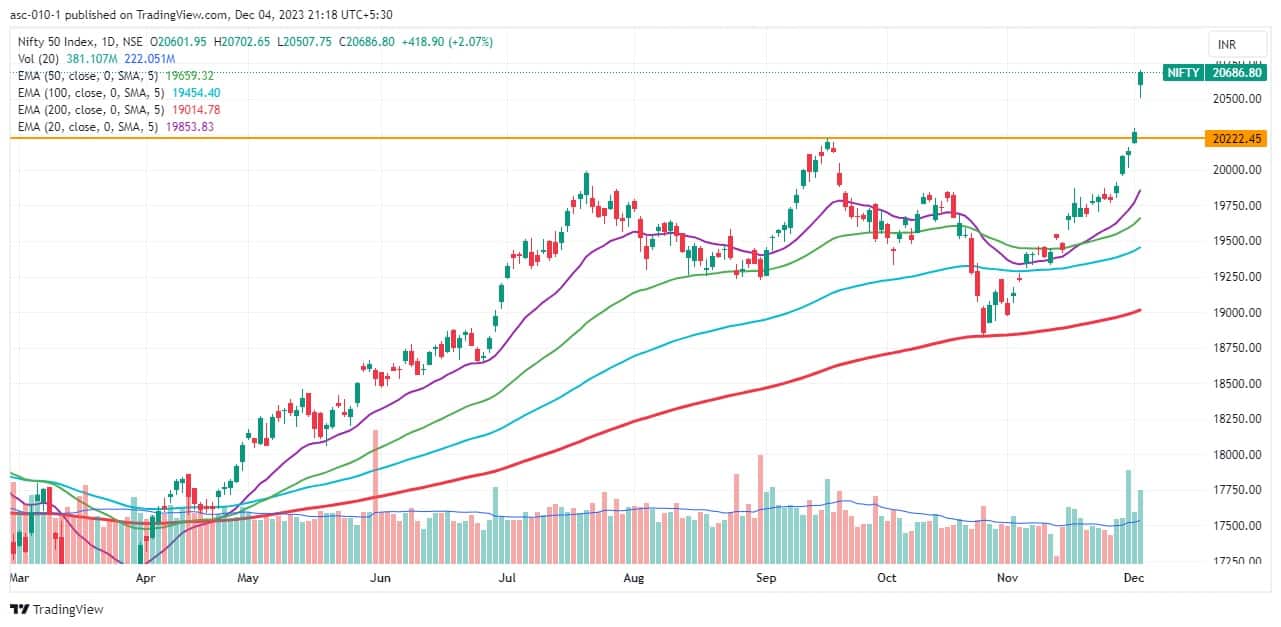Click the green NIFTY symbol tag
1281x627 pixels.
(1183, 73)
